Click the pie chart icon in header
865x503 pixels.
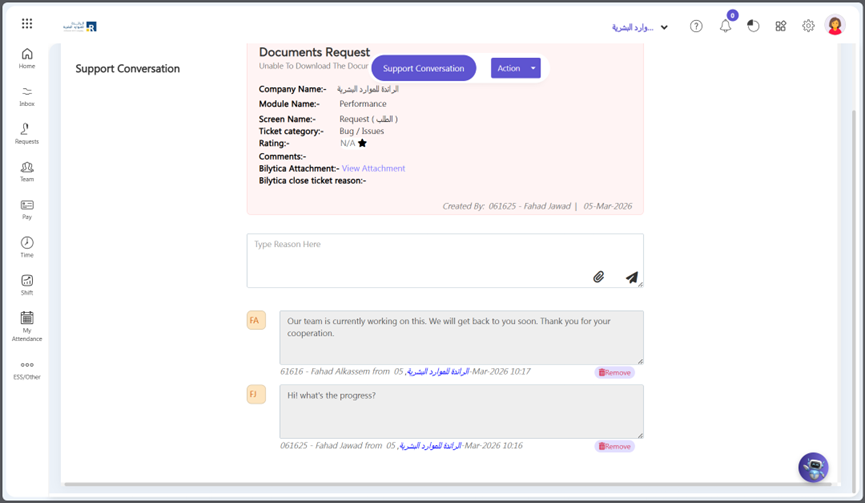753,26
